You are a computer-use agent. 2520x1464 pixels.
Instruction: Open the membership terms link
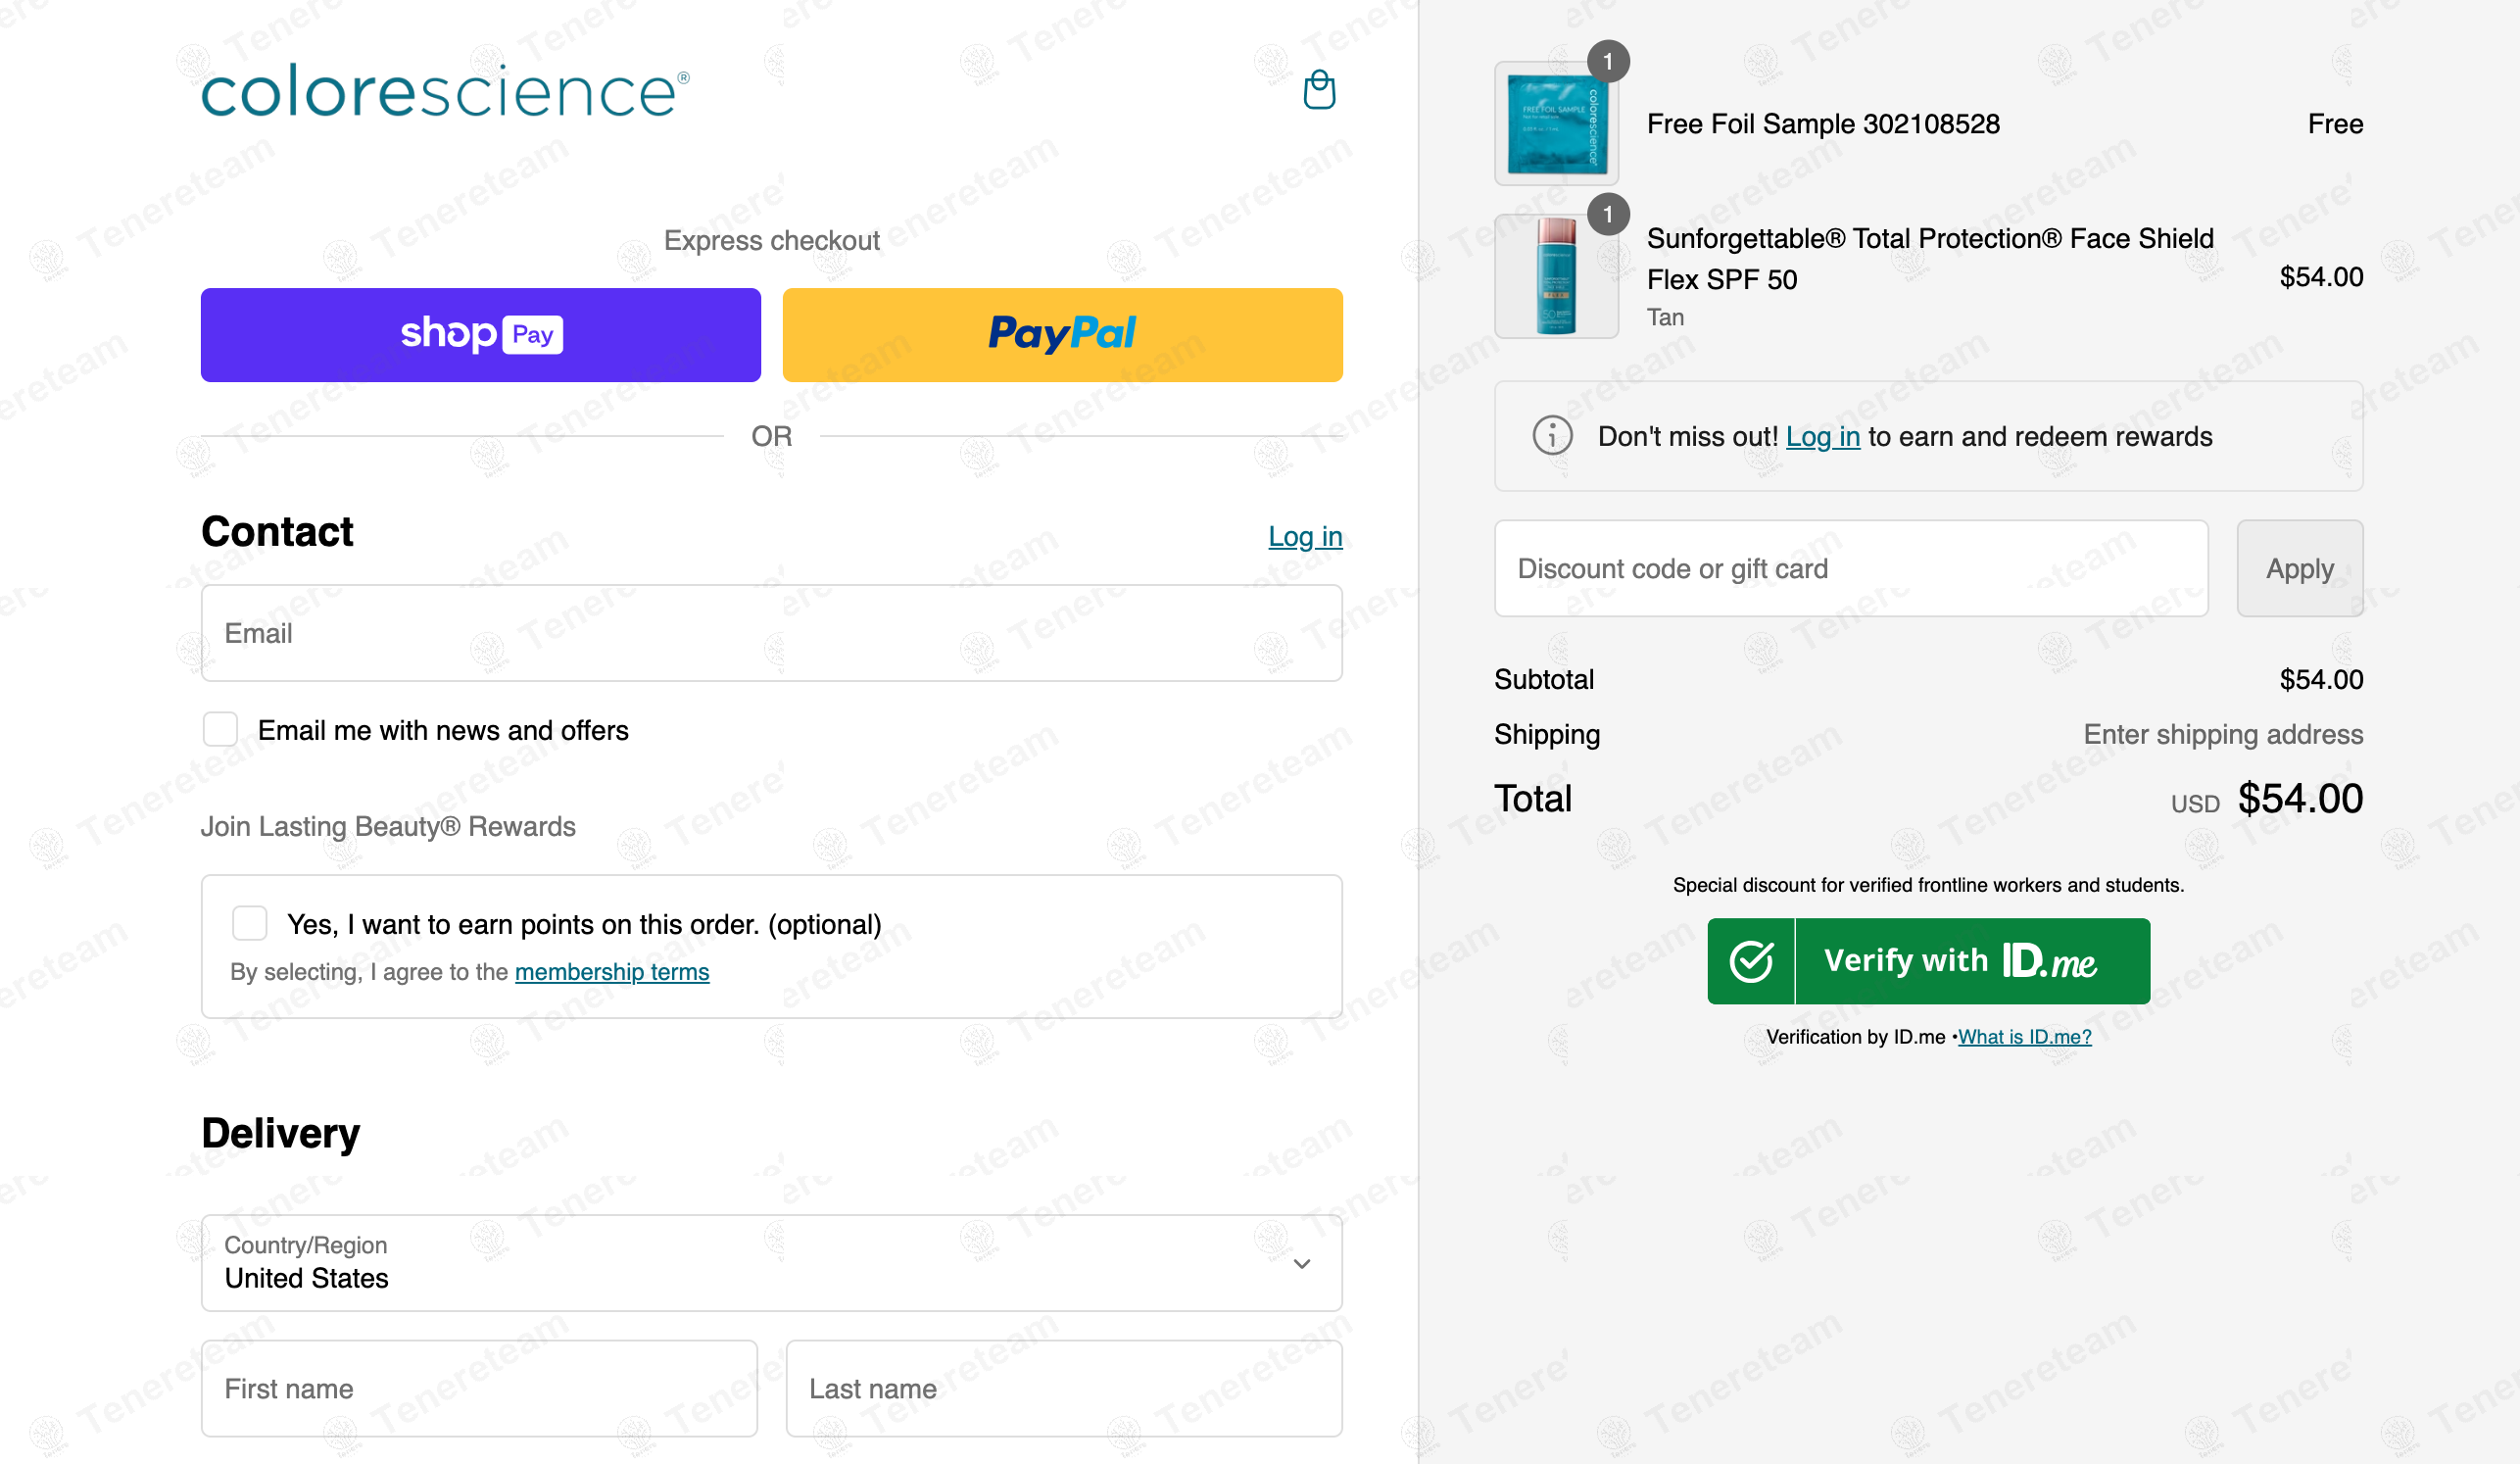pyautogui.click(x=612, y=972)
